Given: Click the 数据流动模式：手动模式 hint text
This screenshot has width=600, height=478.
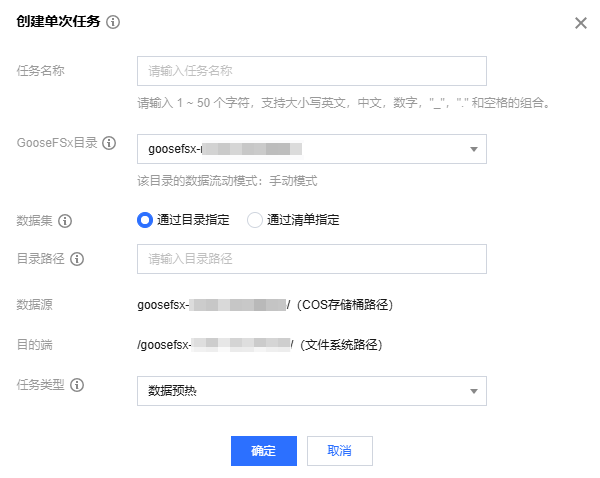Looking at the screenshot, I should tap(227, 182).
